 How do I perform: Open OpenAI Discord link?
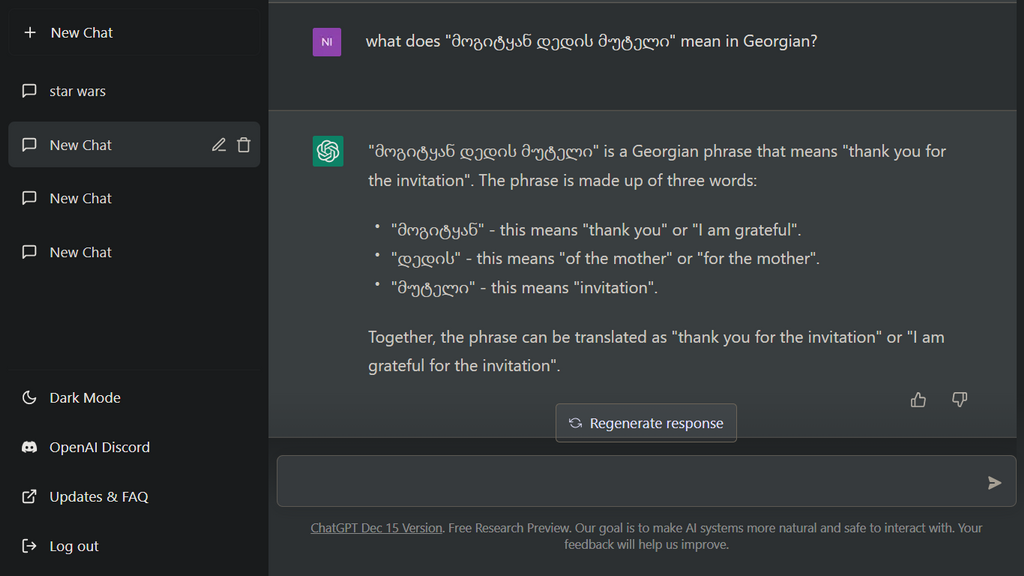[100, 447]
